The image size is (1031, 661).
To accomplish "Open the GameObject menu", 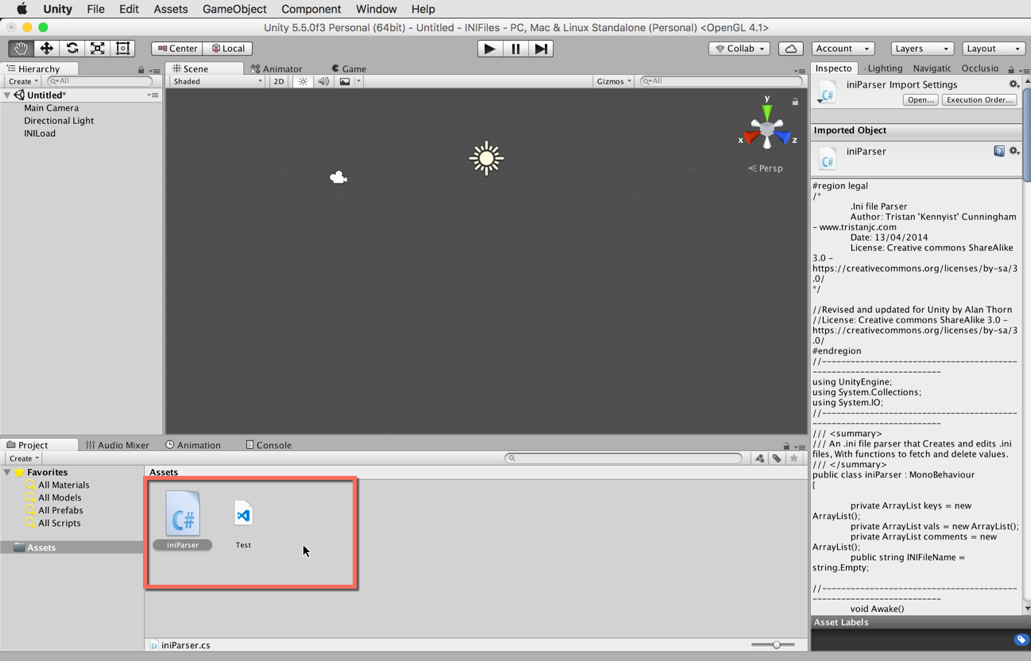I will point(234,9).
